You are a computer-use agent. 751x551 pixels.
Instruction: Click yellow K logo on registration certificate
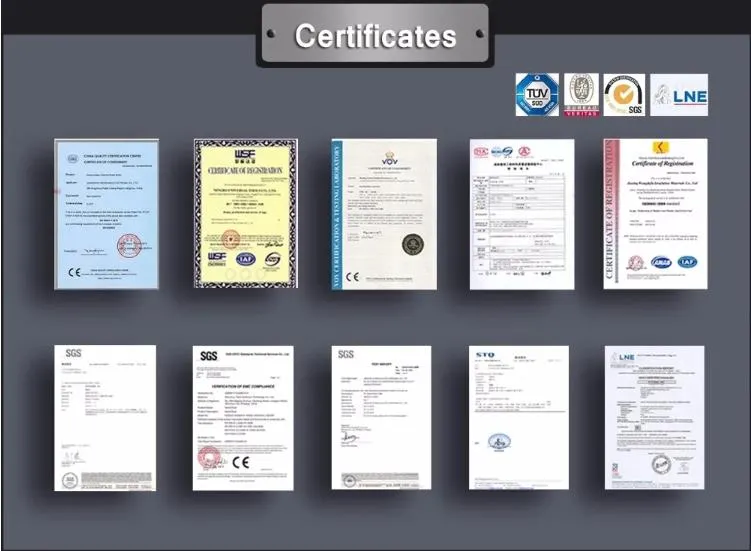coord(661,148)
